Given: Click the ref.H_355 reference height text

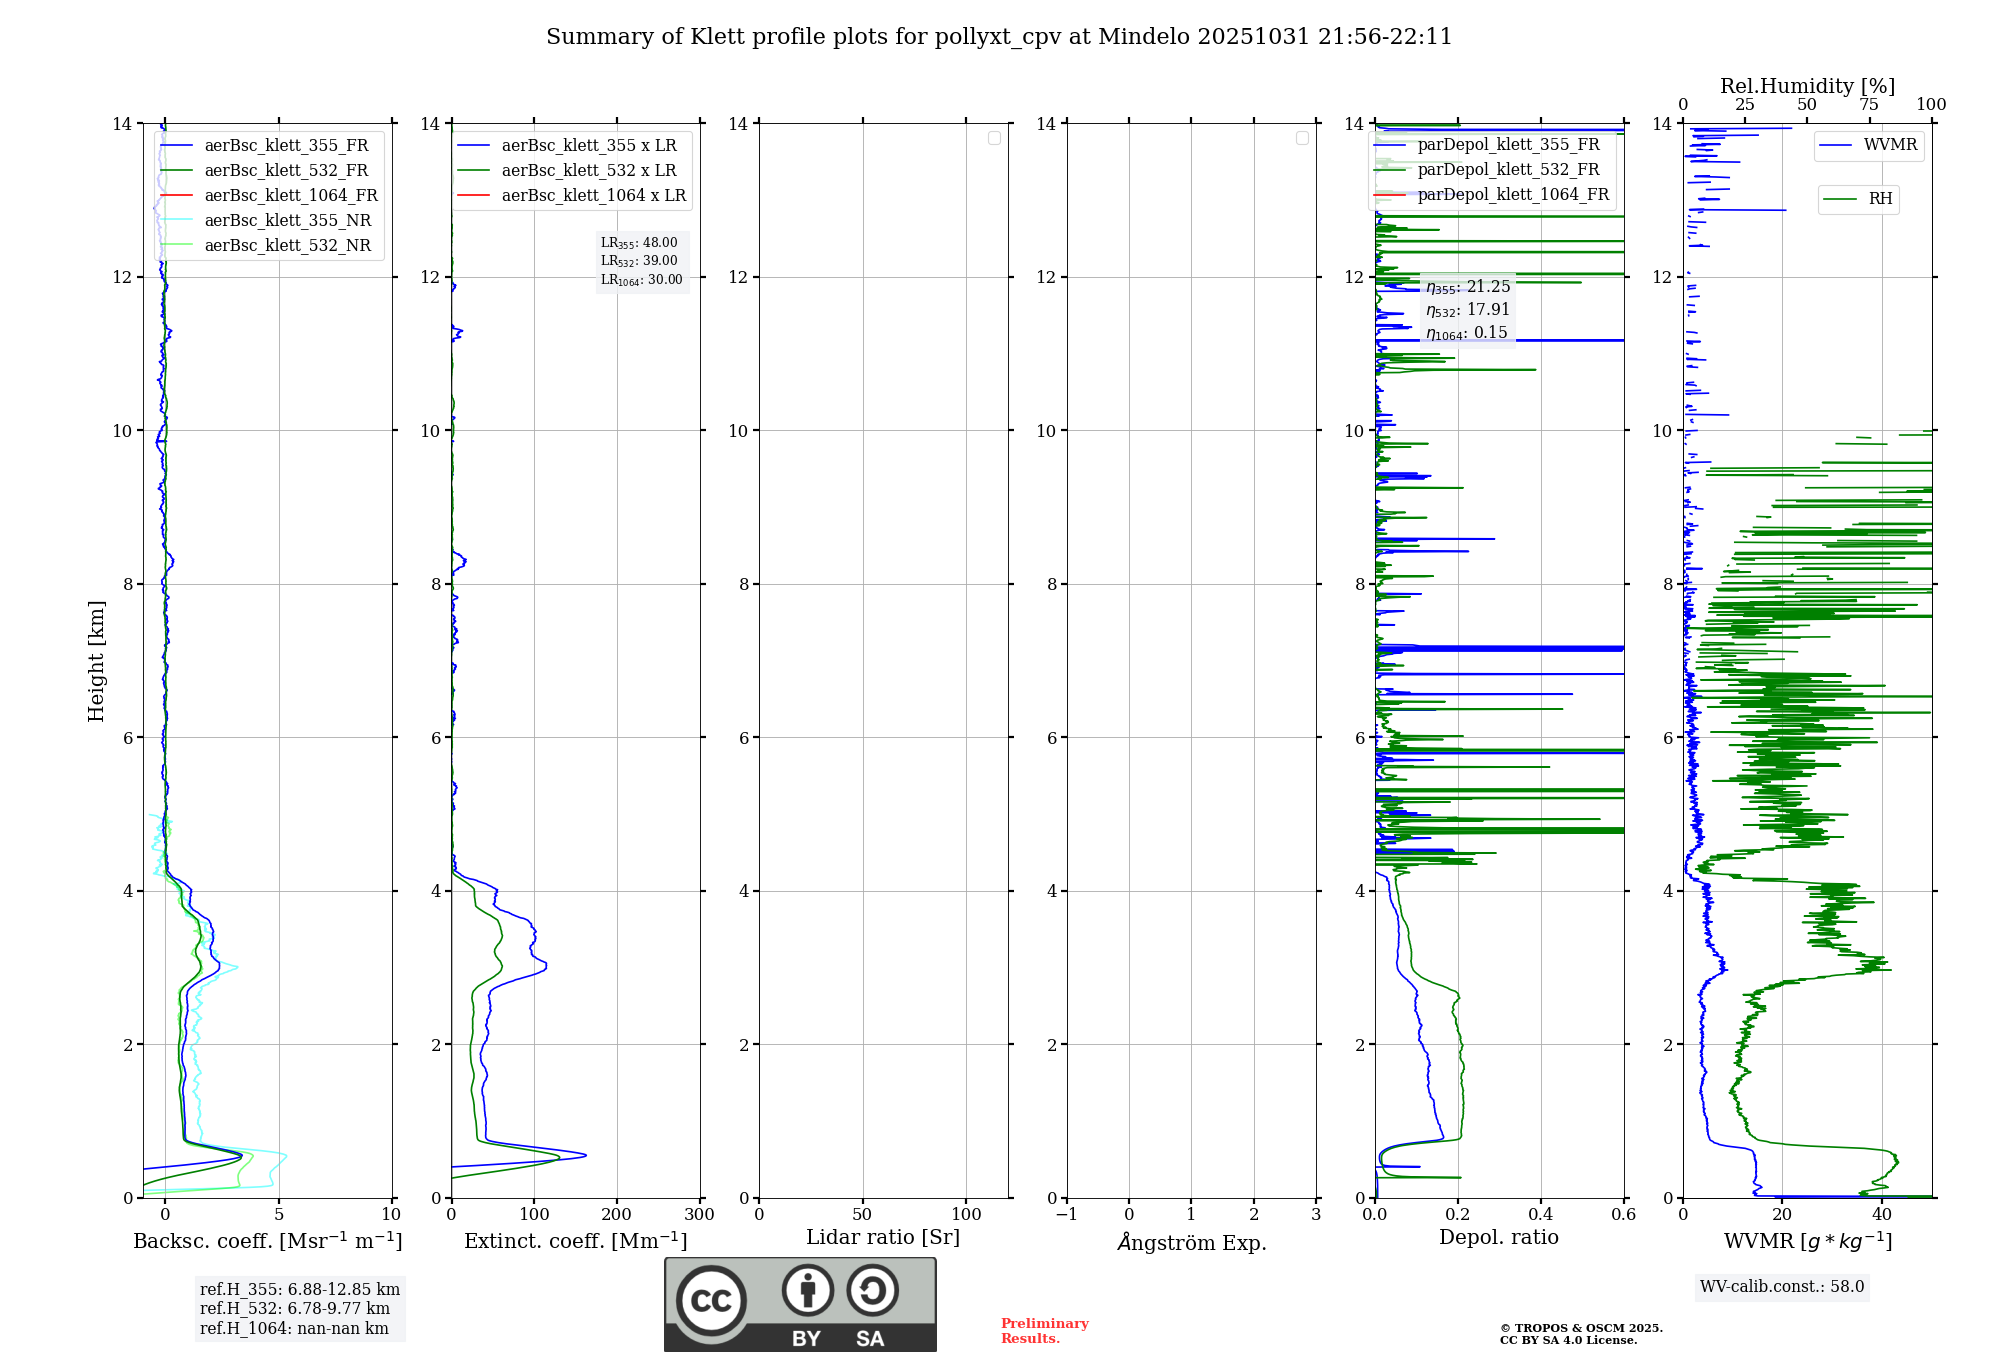Looking at the screenshot, I should click(x=299, y=1290).
